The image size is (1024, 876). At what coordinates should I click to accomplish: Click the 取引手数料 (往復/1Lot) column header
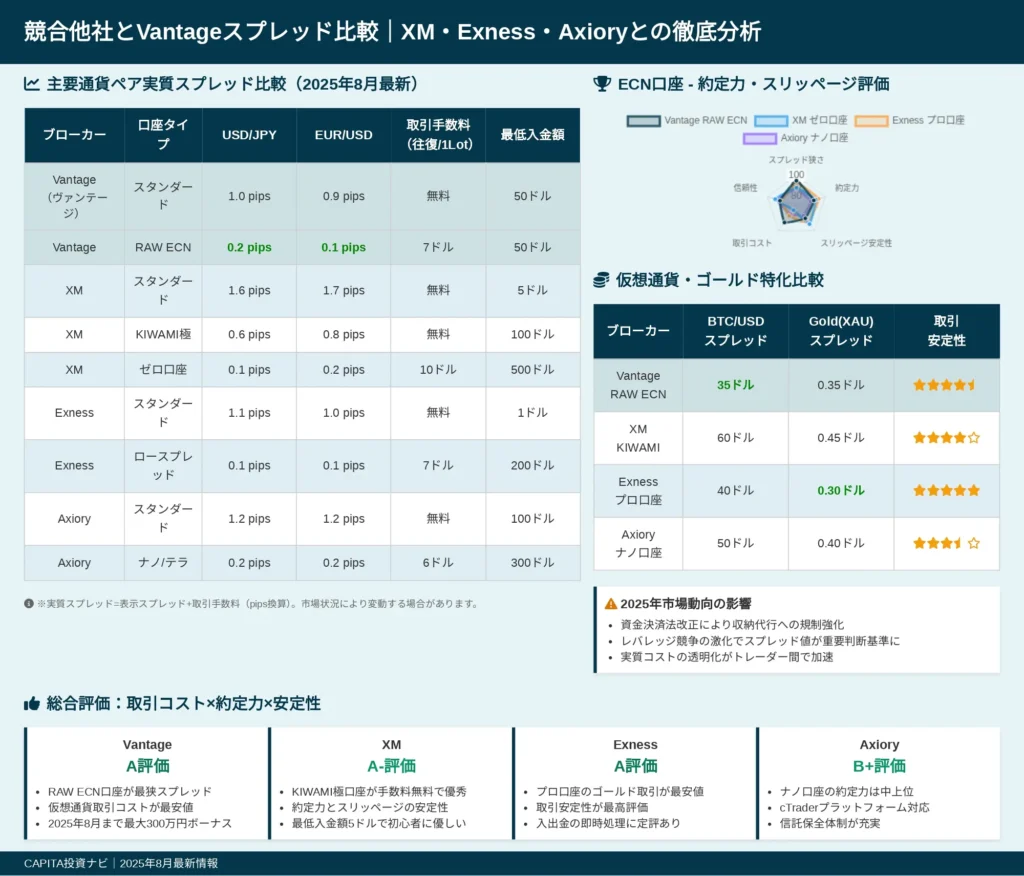(x=438, y=135)
